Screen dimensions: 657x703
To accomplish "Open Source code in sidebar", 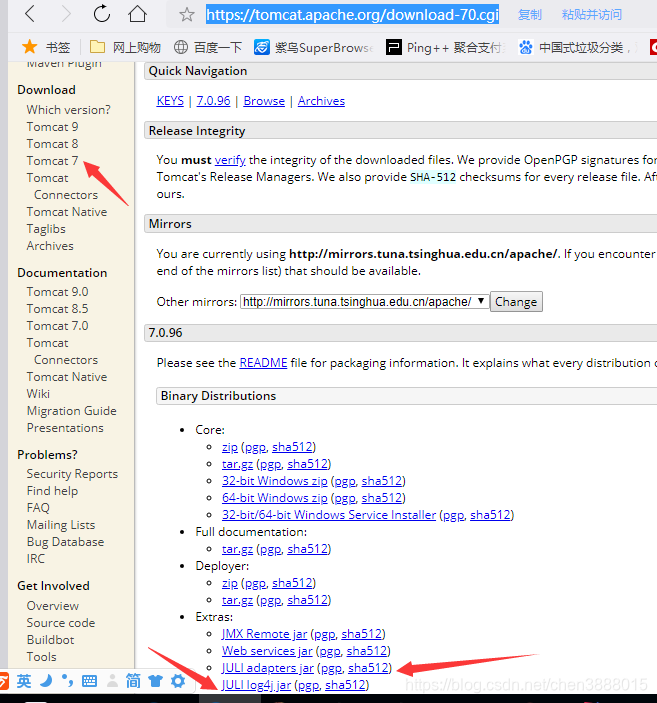I will tap(61, 623).
